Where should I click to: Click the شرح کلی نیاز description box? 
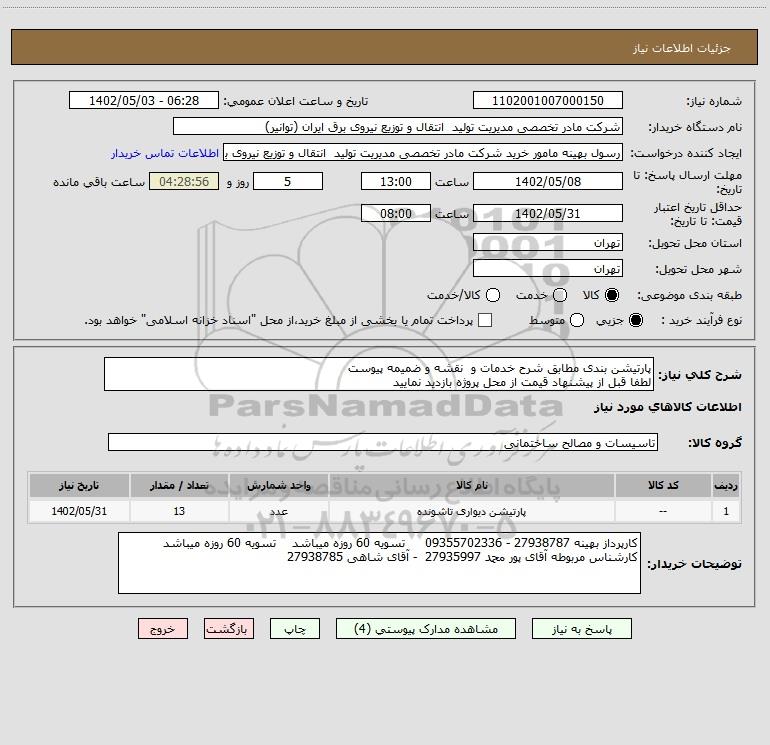pos(379,375)
